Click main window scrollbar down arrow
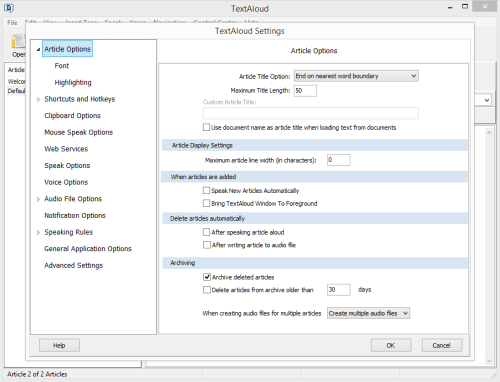This screenshot has width=500, height=382. 489,361
